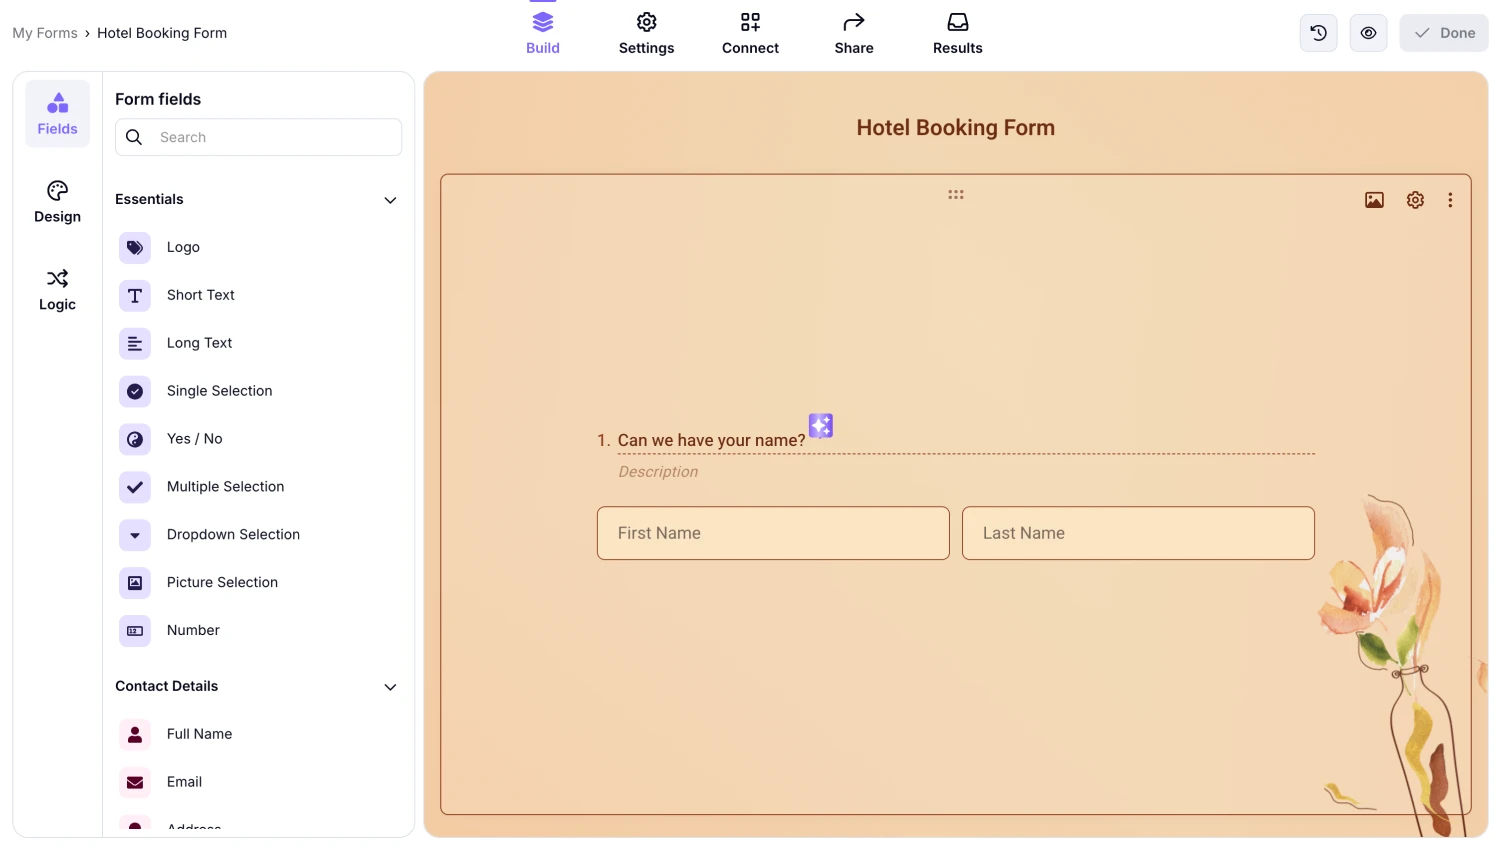Go back to My Forms

tap(44, 32)
